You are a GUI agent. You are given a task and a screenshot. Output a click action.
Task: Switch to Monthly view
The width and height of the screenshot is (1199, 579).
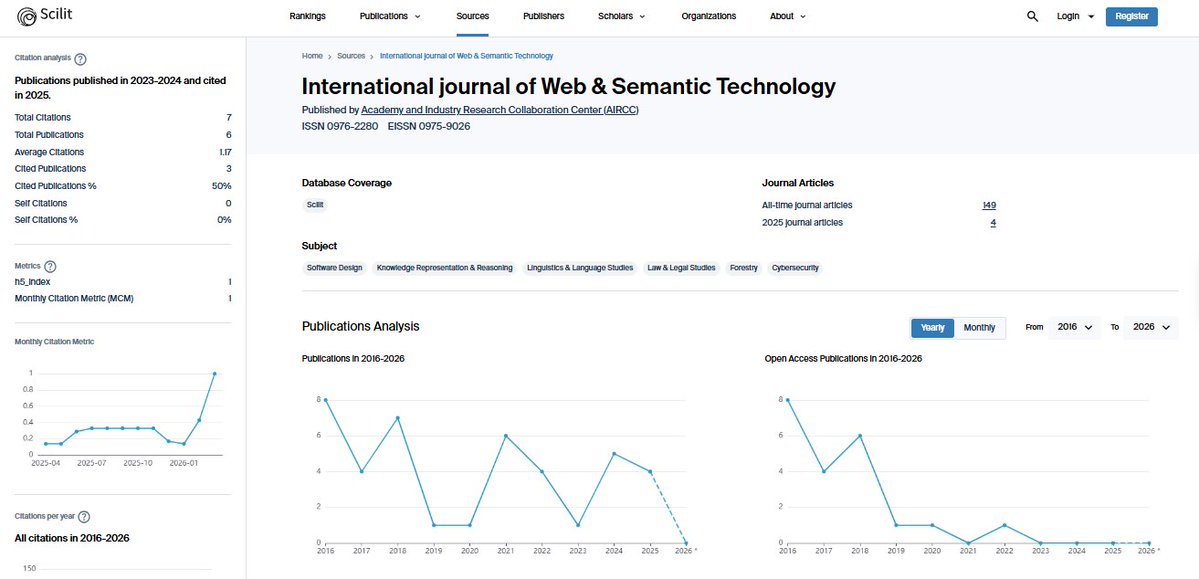pos(980,327)
